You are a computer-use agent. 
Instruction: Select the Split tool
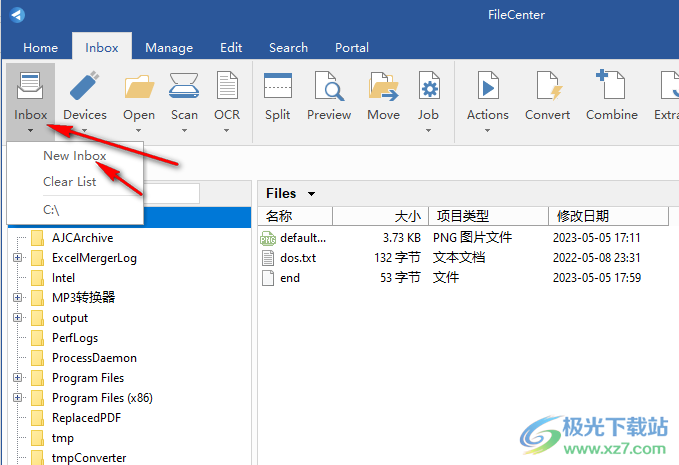click(x=278, y=86)
